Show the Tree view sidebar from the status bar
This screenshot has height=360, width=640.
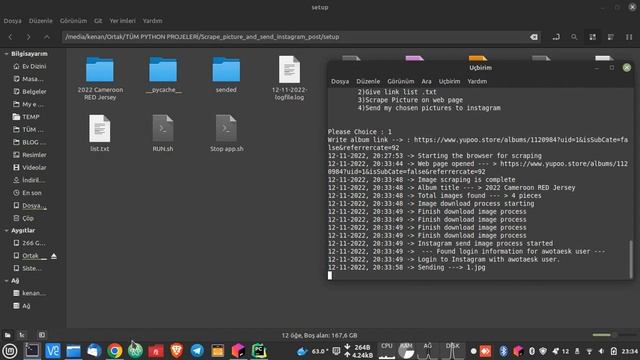22,335
